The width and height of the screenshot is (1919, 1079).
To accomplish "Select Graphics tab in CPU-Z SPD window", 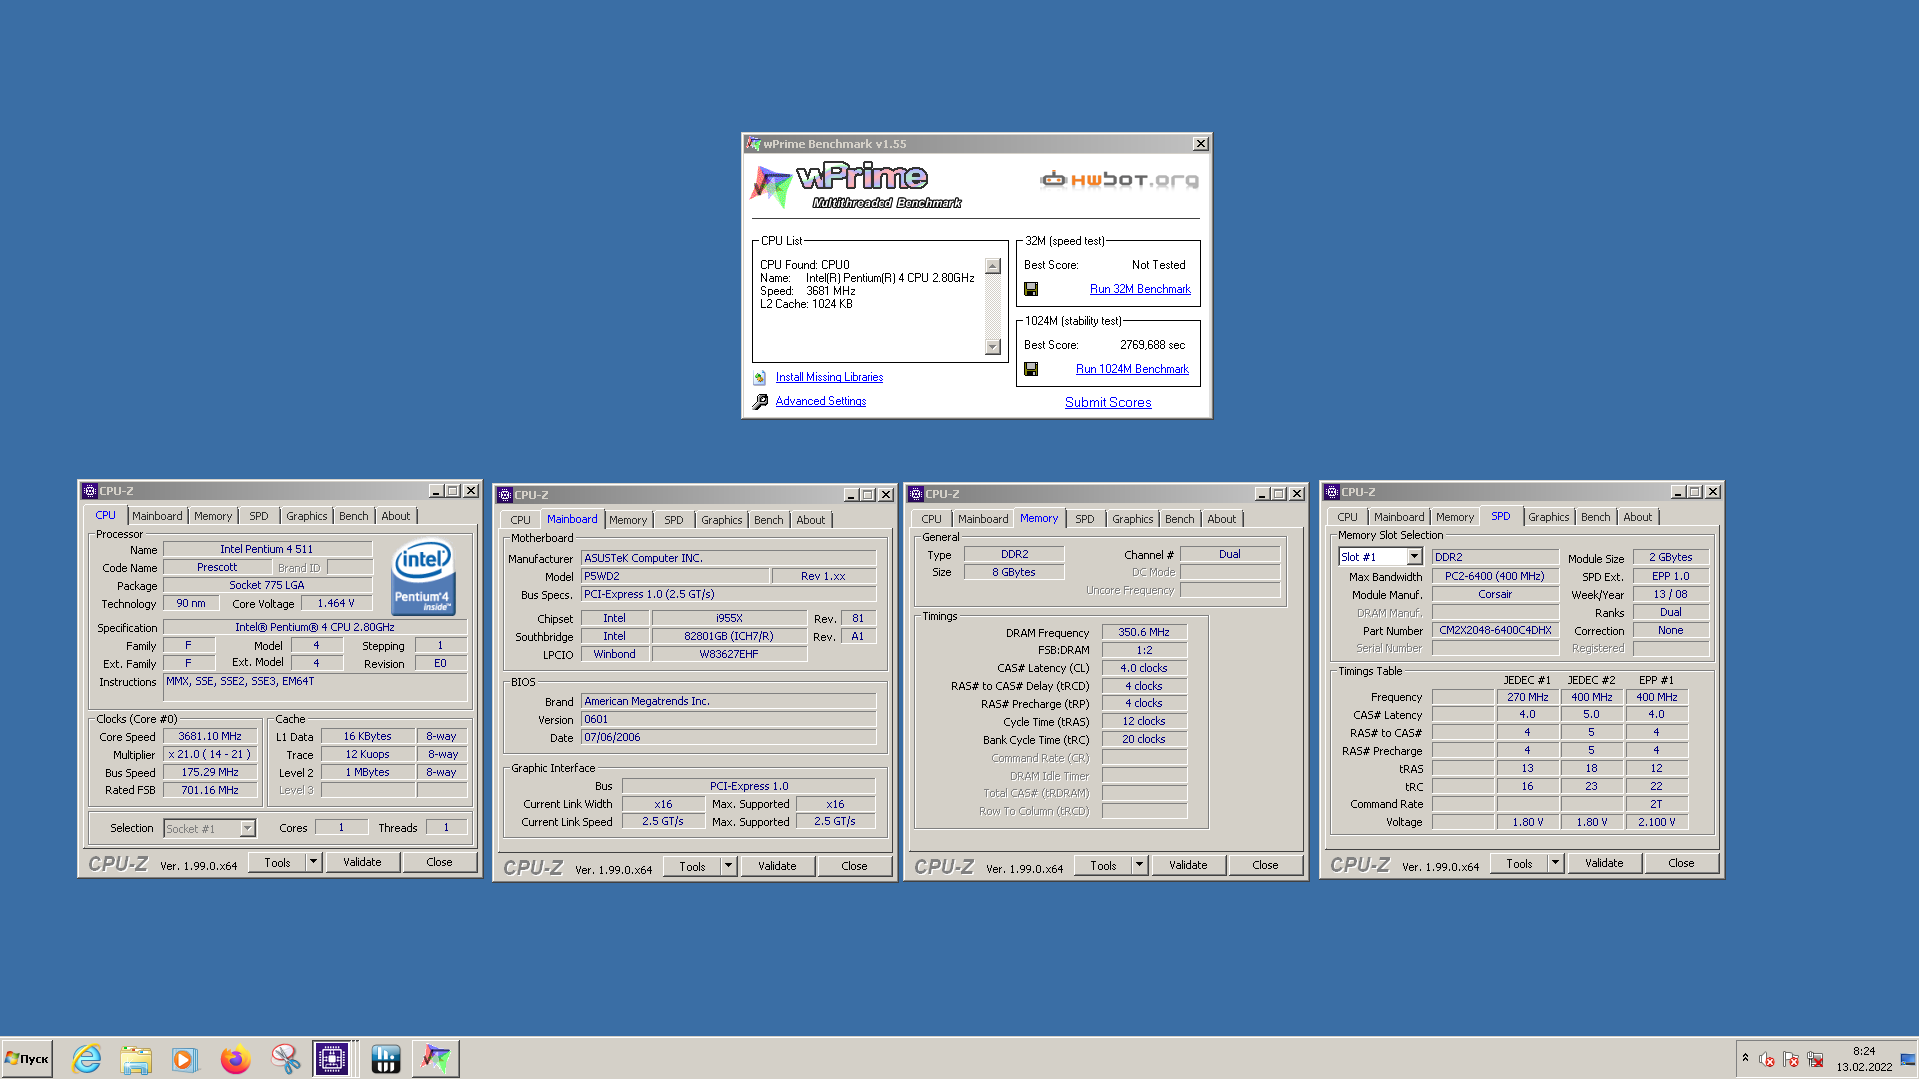I will (1548, 517).
